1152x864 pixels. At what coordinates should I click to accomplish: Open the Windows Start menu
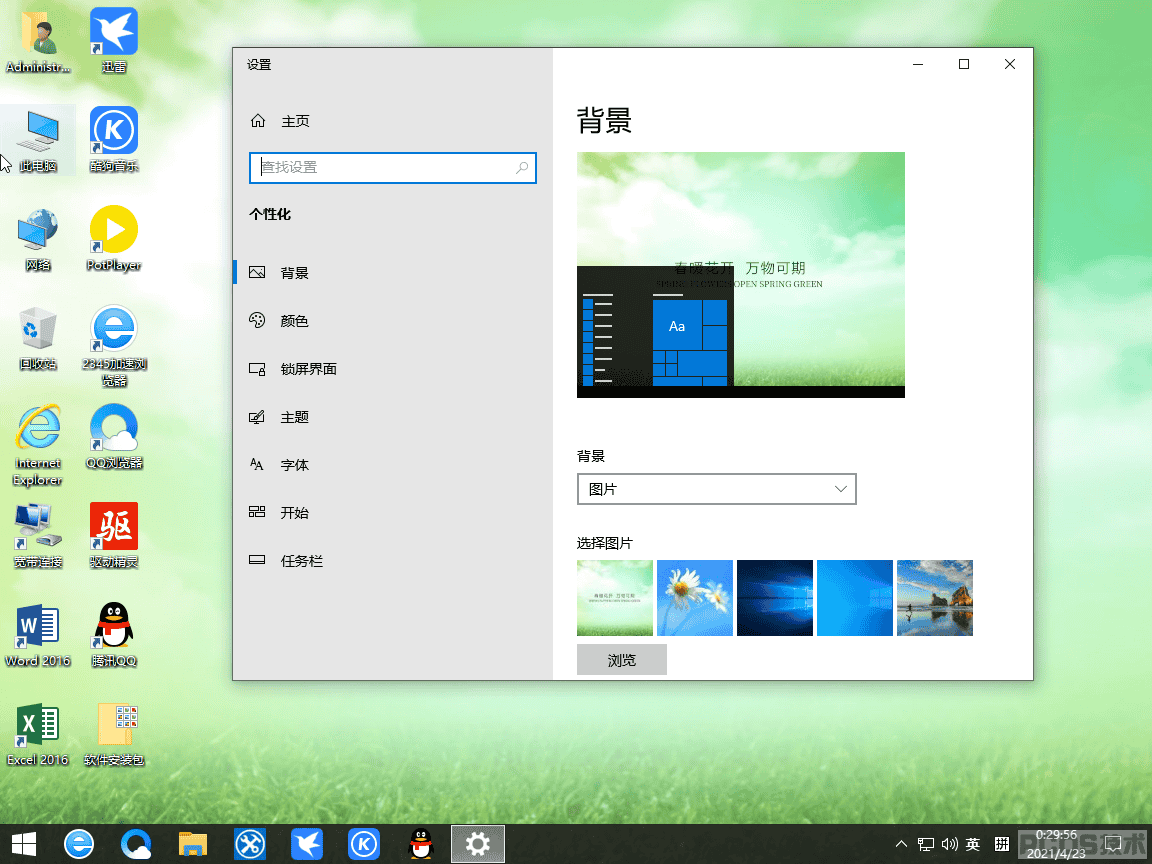[x=24, y=844]
